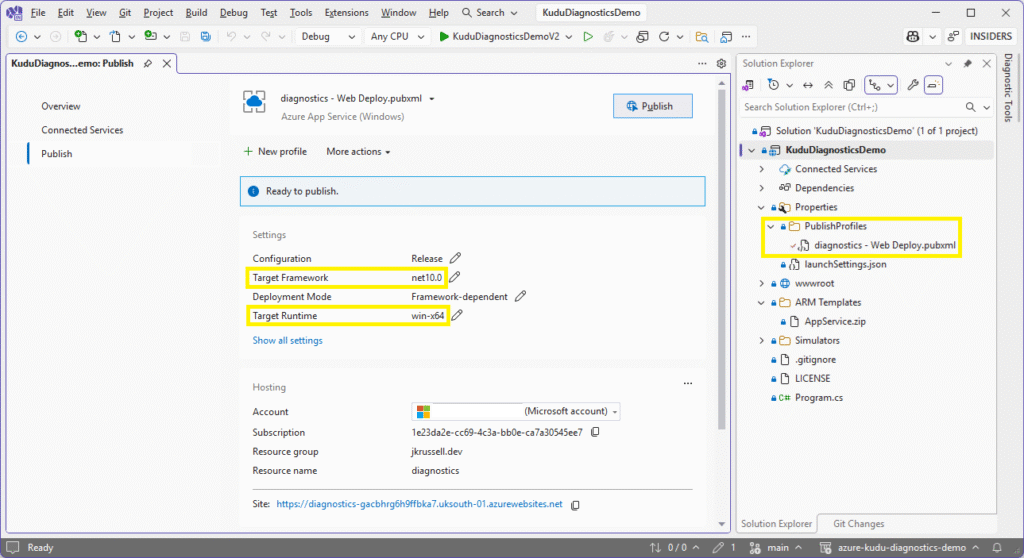Collapse the ARM Templates folder
The height and width of the screenshot is (558, 1024).
pyautogui.click(x=761, y=303)
